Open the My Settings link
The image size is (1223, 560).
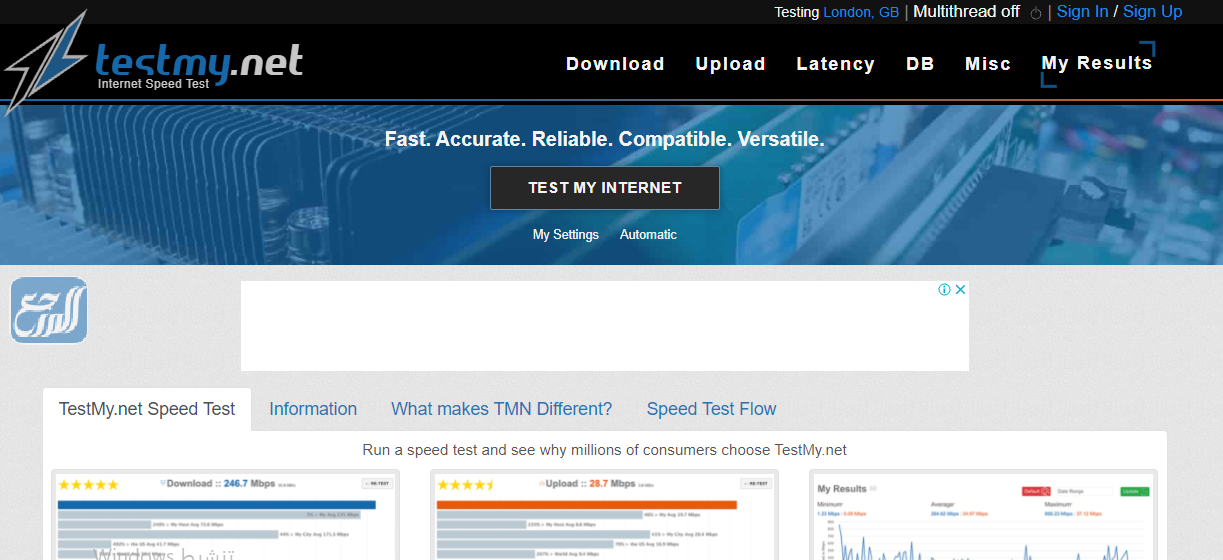click(566, 234)
